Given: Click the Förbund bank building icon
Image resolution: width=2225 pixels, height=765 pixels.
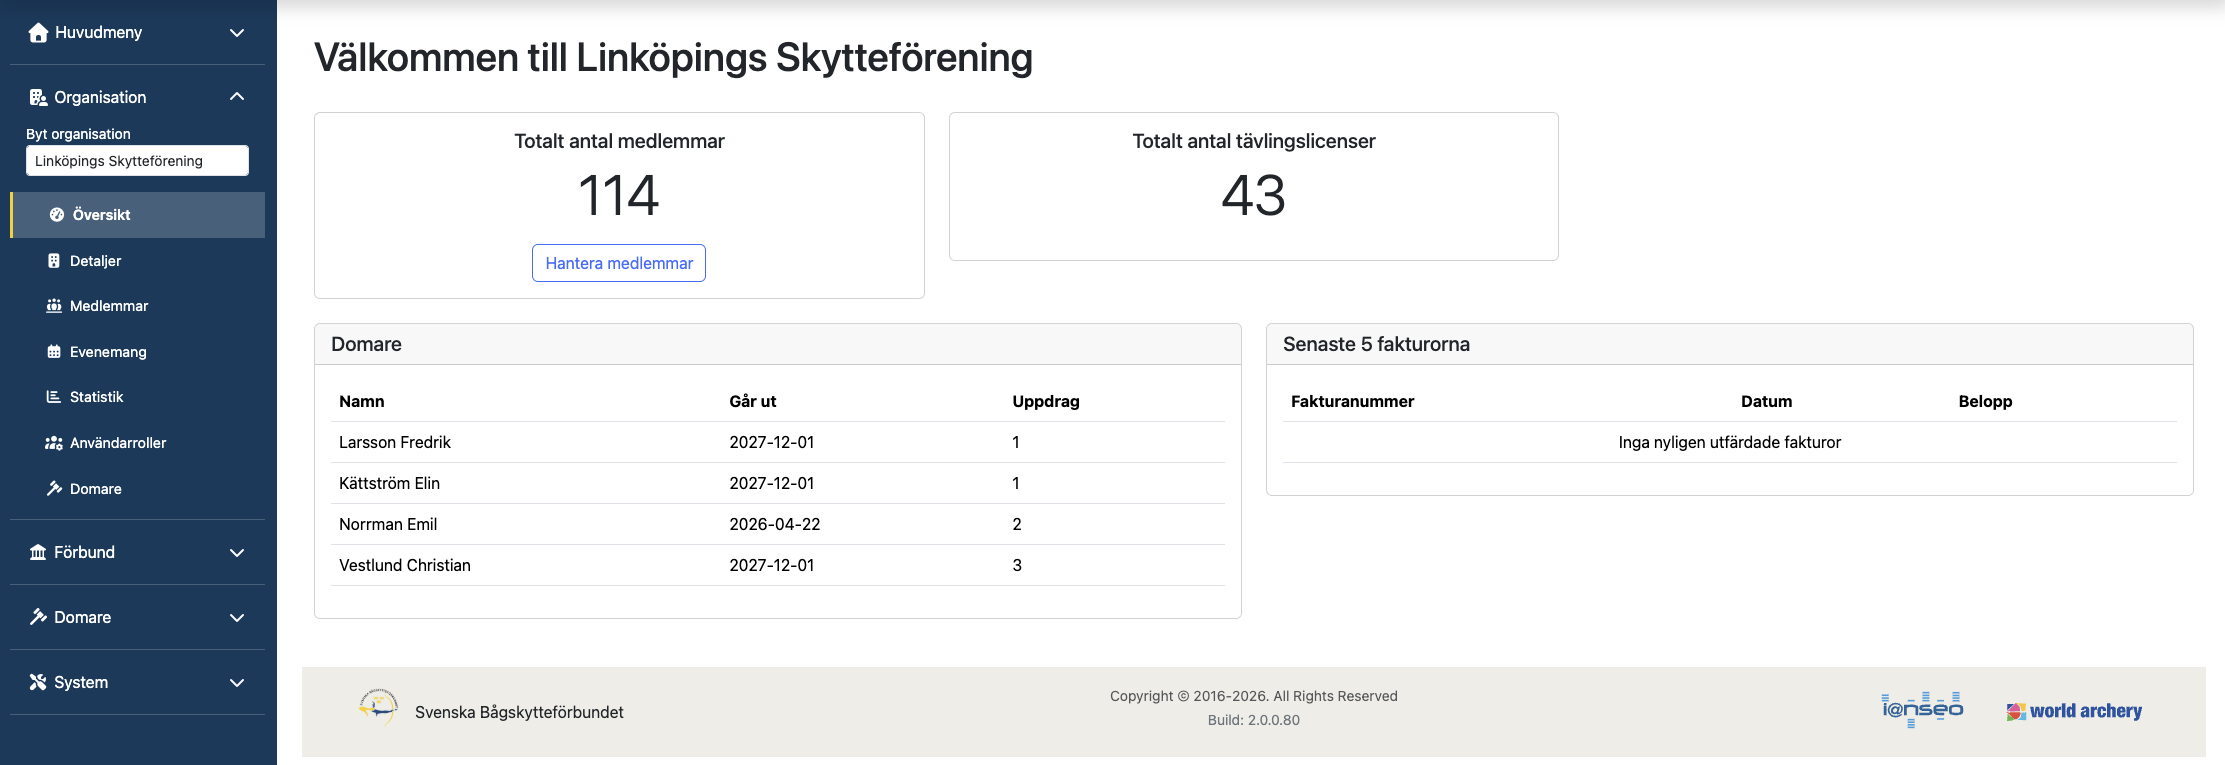Looking at the screenshot, I should pos(38,553).
